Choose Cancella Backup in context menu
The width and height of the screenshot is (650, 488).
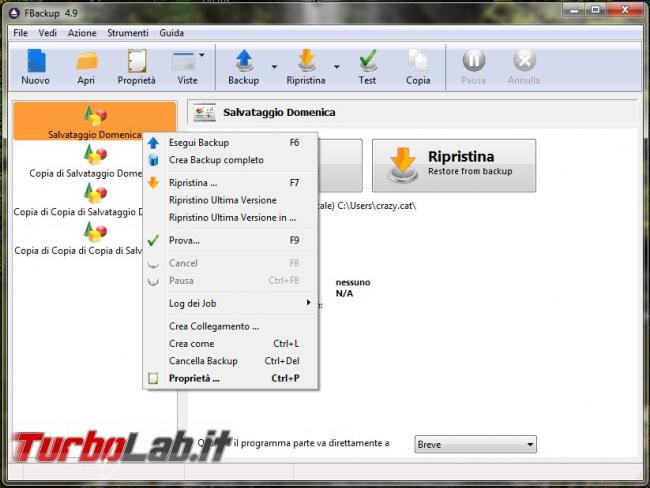pos(230,361)
